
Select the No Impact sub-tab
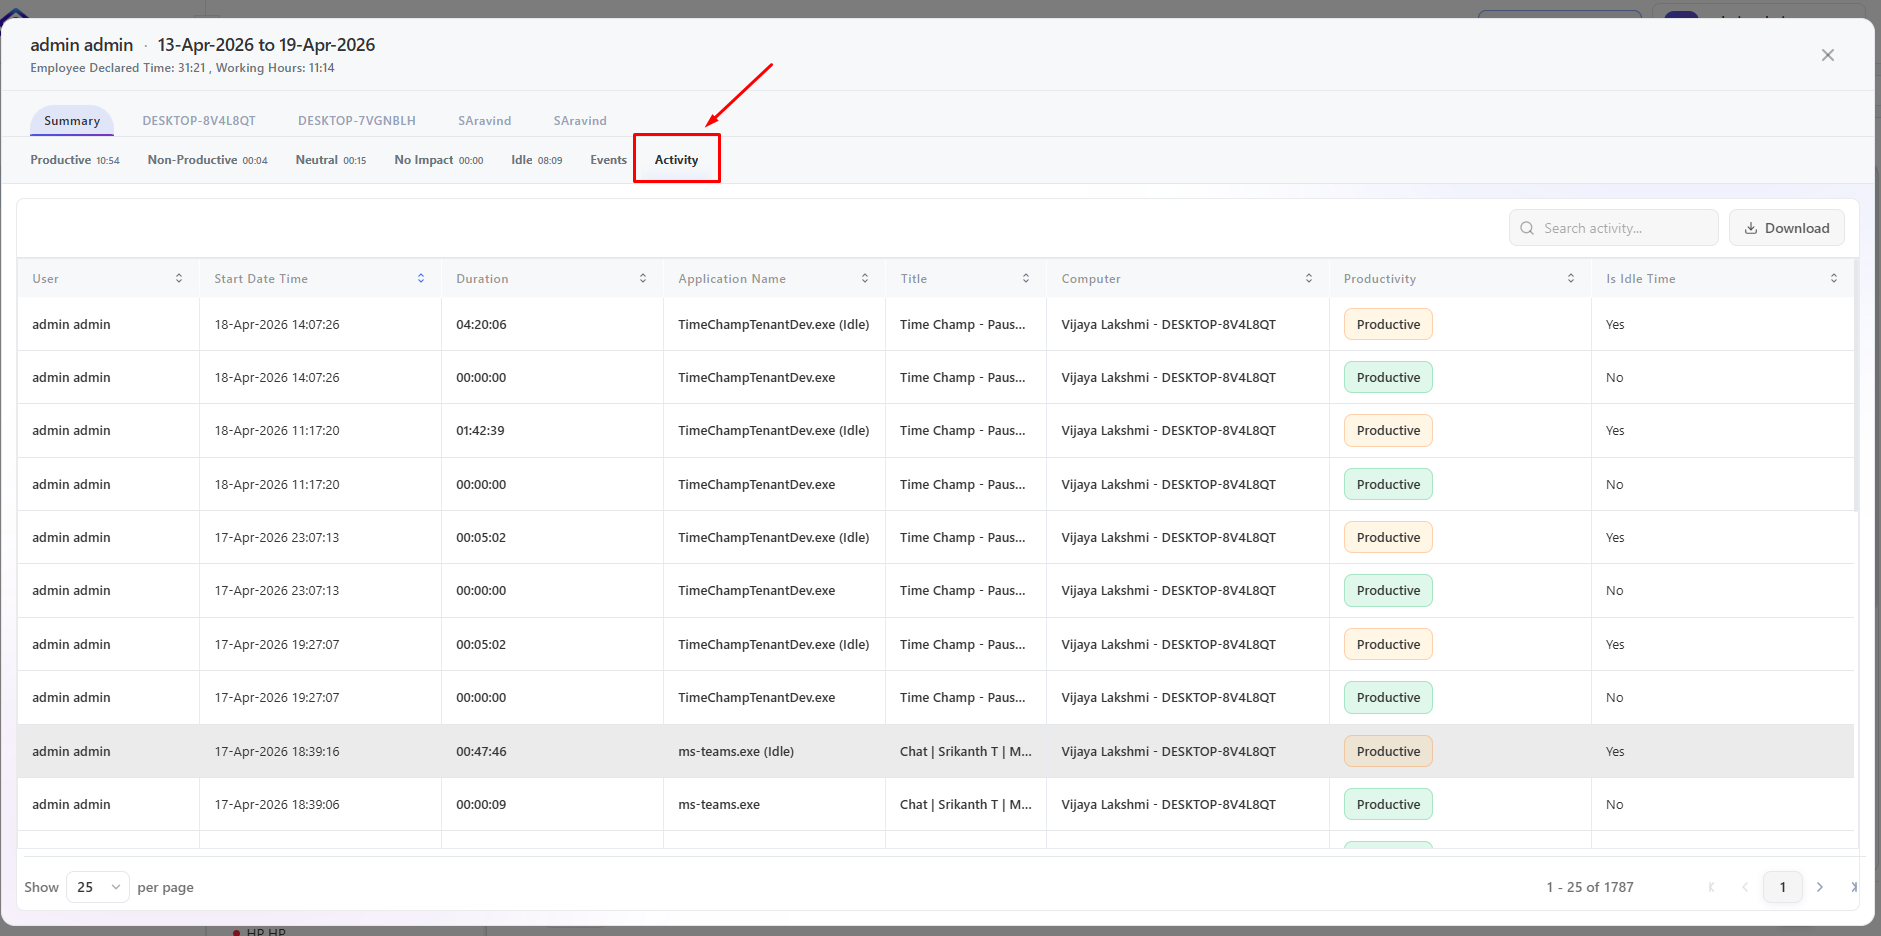point(439,160)
